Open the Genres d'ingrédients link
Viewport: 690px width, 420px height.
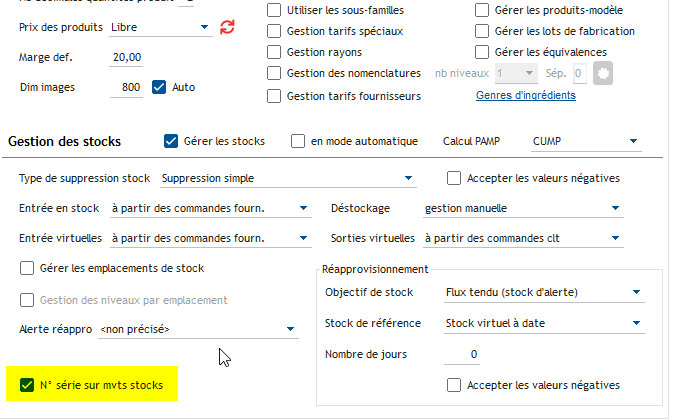coord(525,96)
